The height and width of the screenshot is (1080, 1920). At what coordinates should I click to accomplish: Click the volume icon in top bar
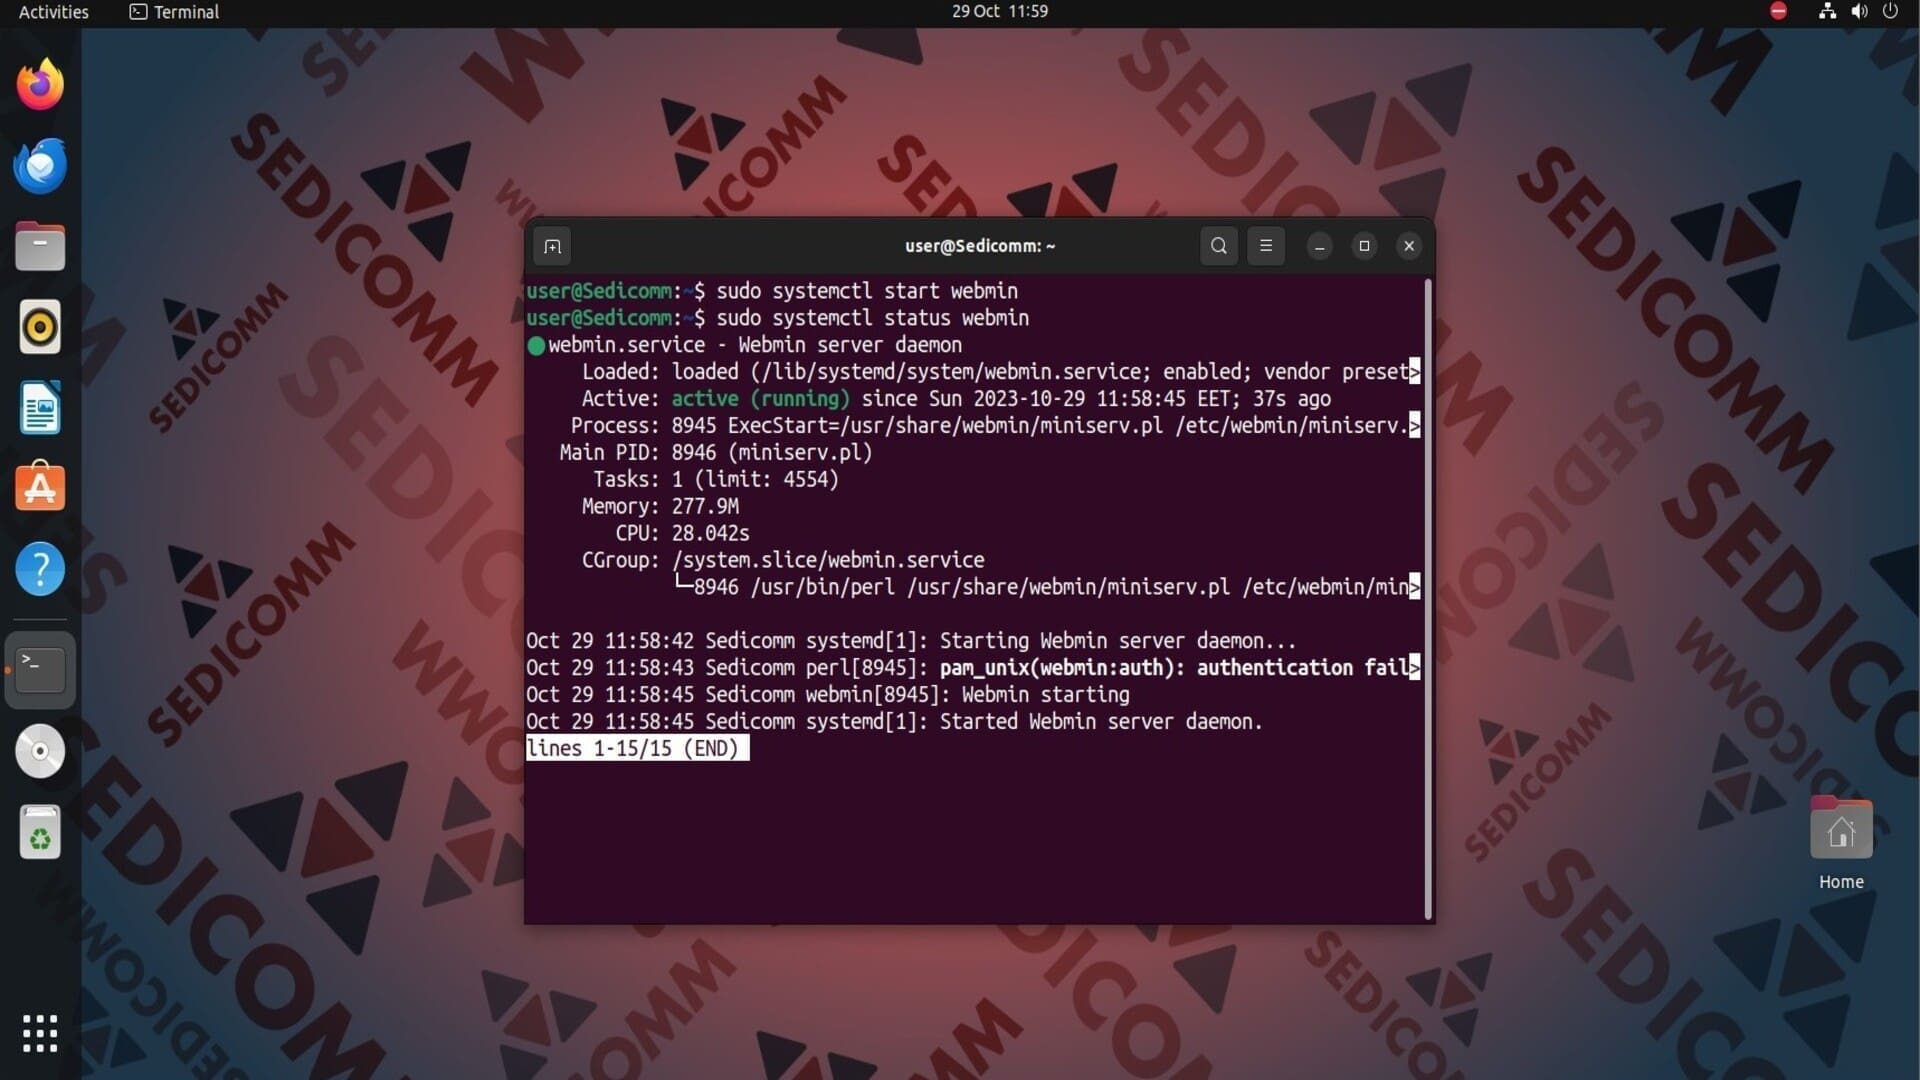(x=1859, y=11)
